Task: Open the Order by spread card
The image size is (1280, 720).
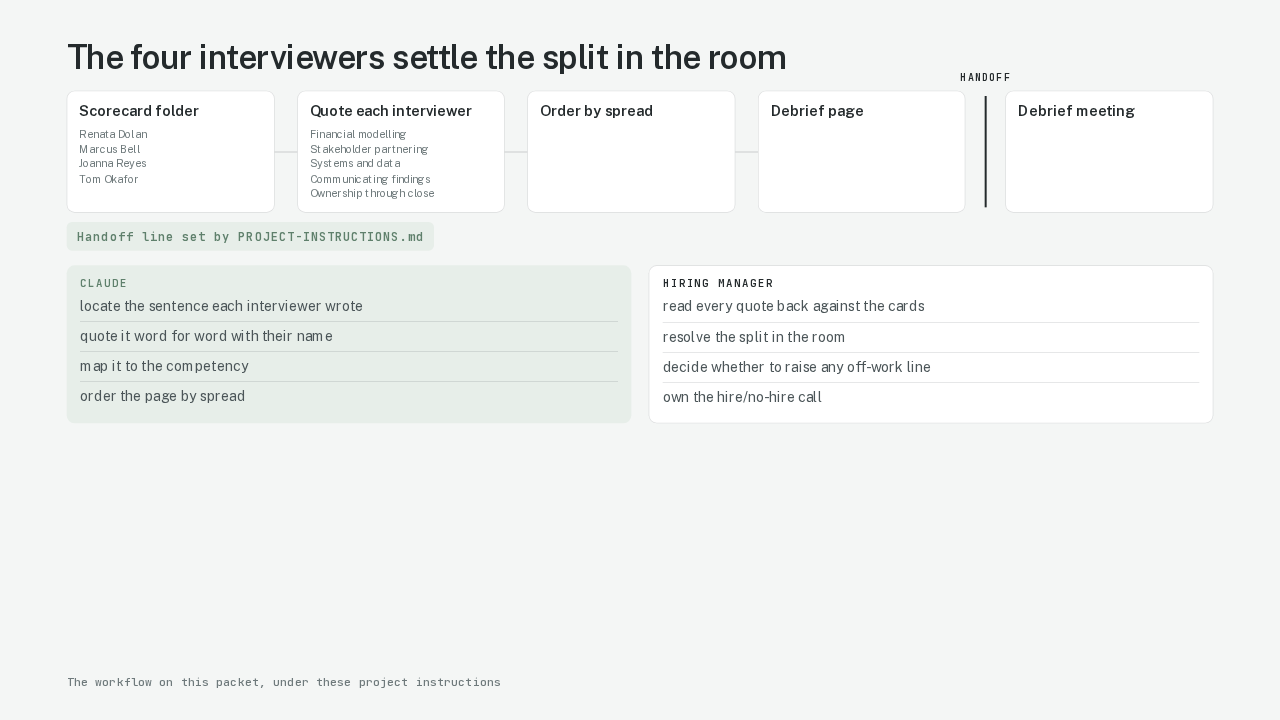Action: point(631,152)
